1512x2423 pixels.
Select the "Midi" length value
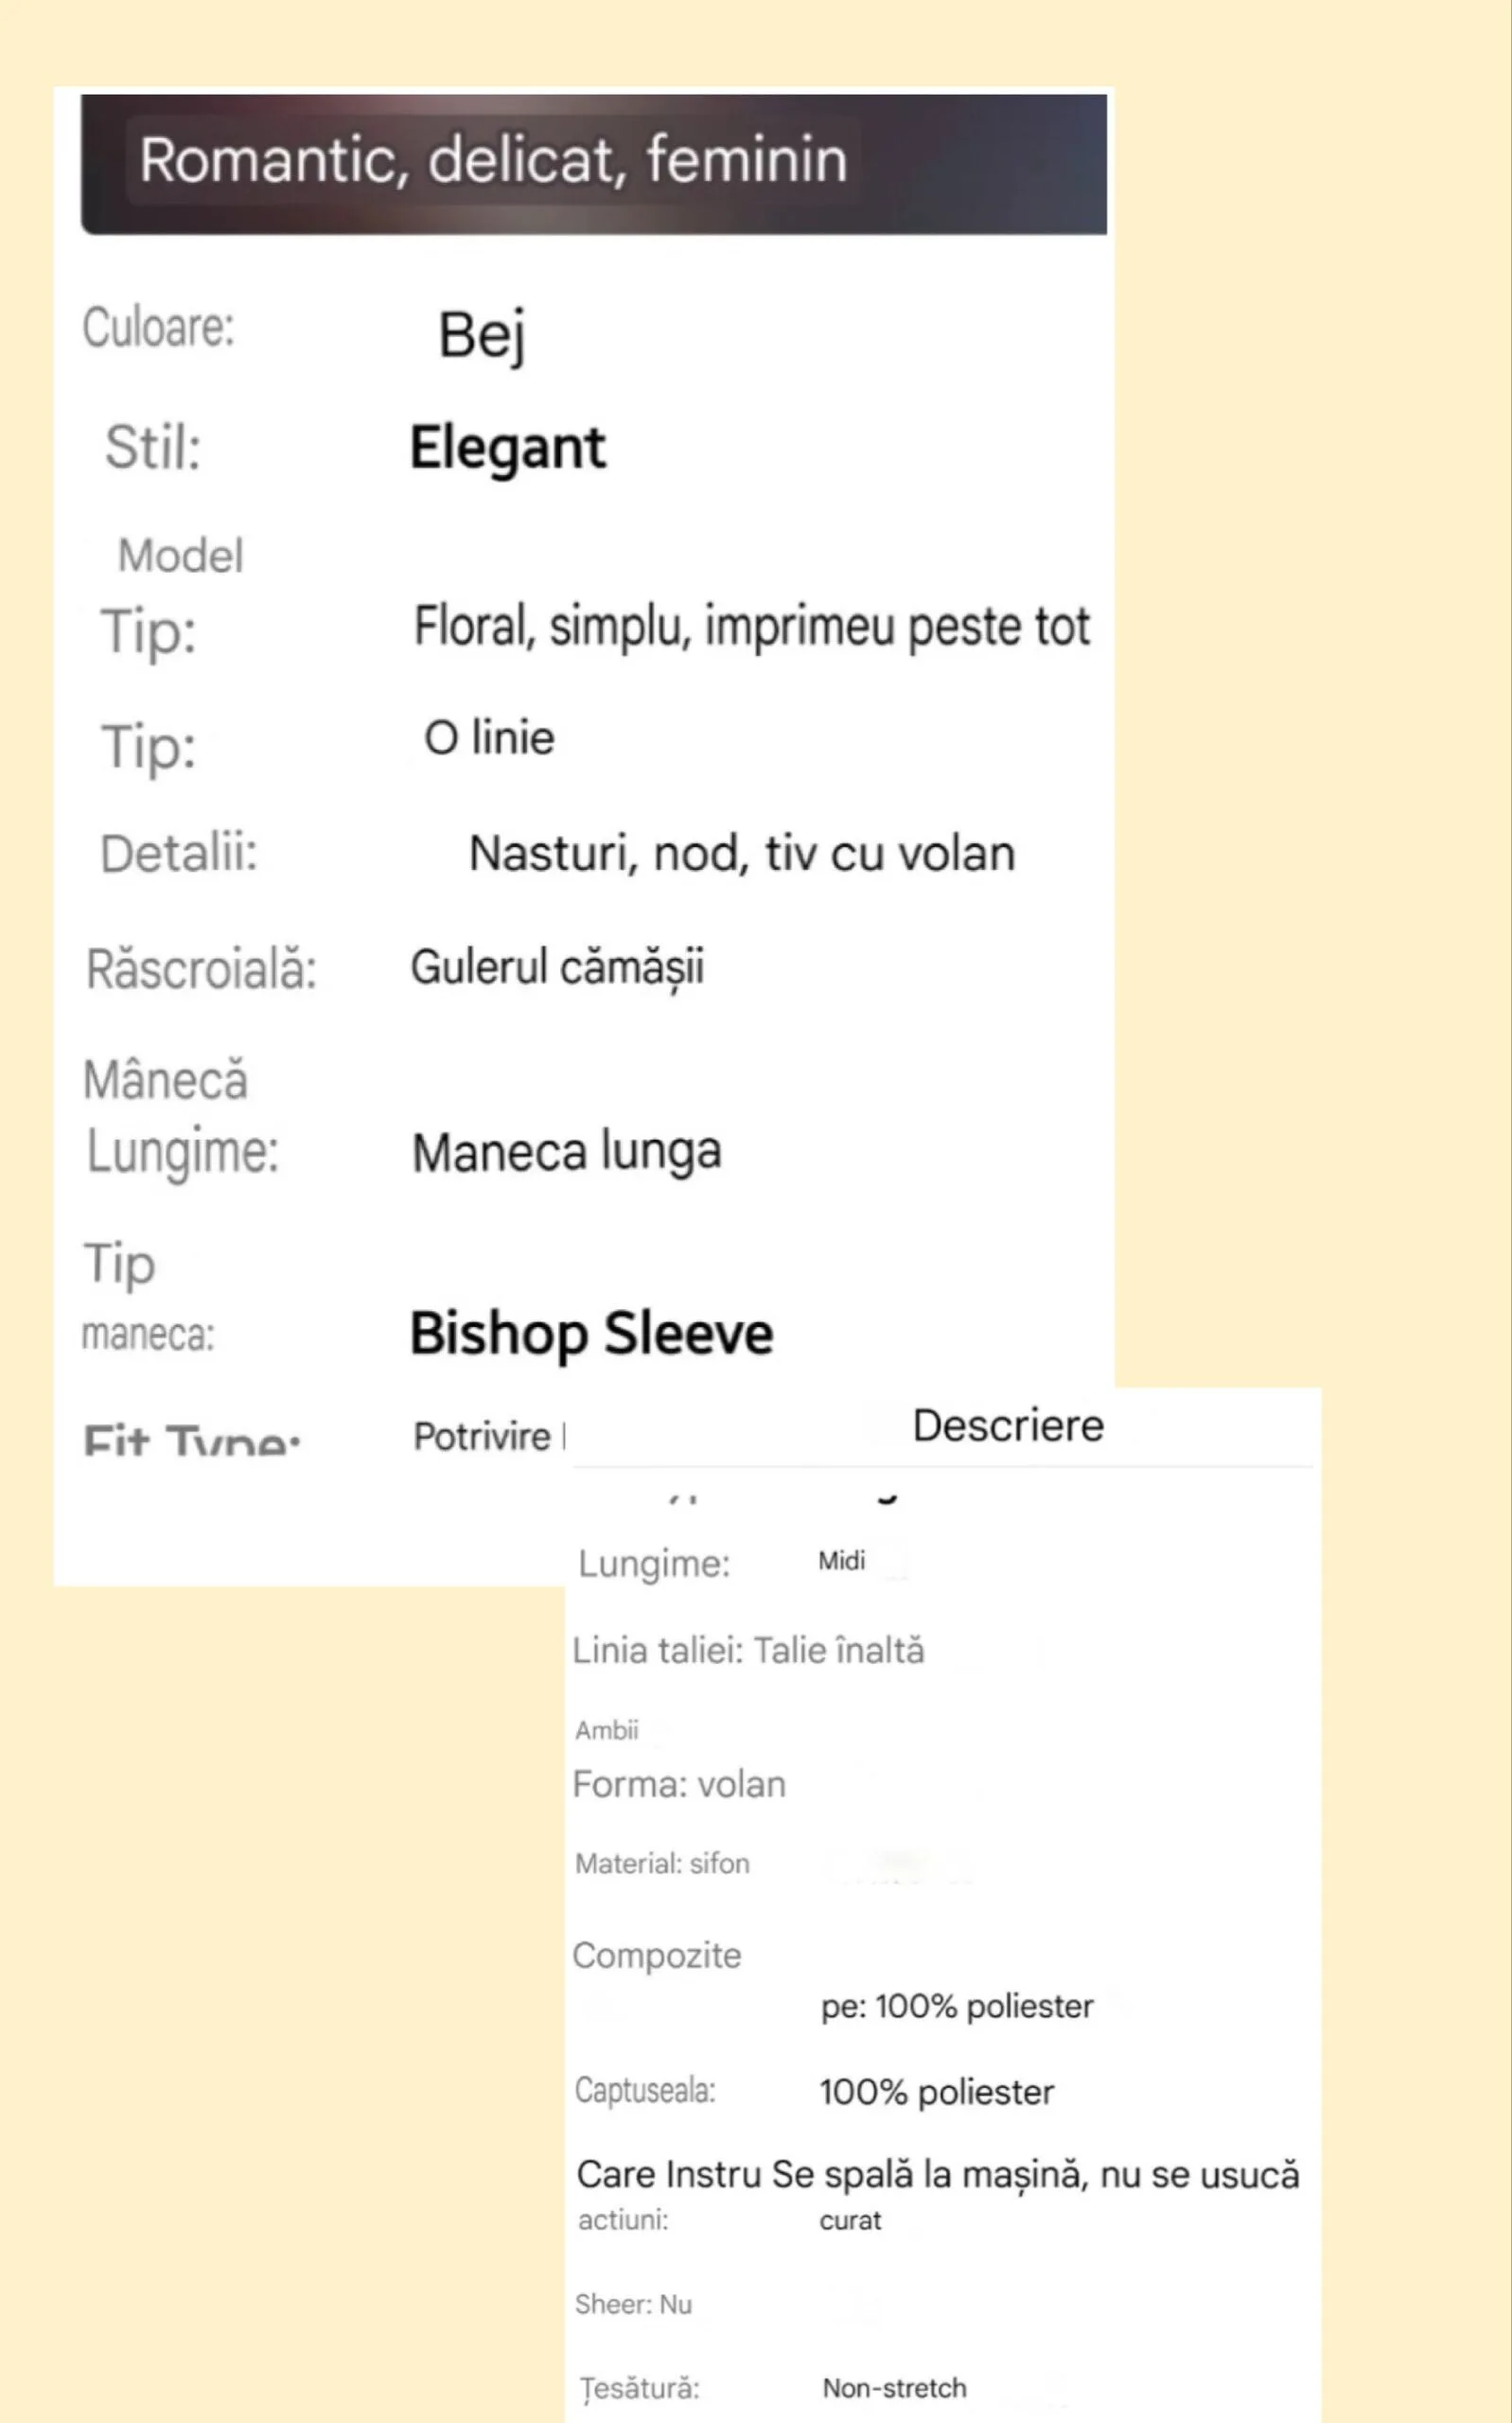pyautogui.click(x=841, y=1561)
